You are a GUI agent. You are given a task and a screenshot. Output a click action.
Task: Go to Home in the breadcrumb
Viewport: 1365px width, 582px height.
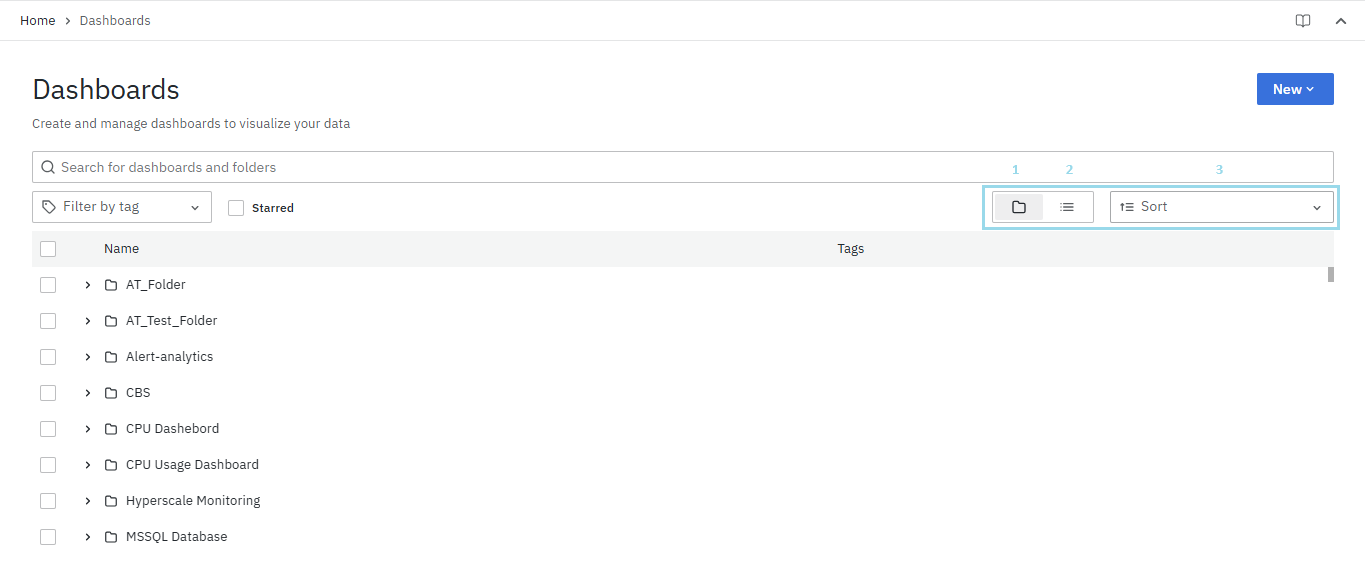pyautogui.click(x=38, y=21)
